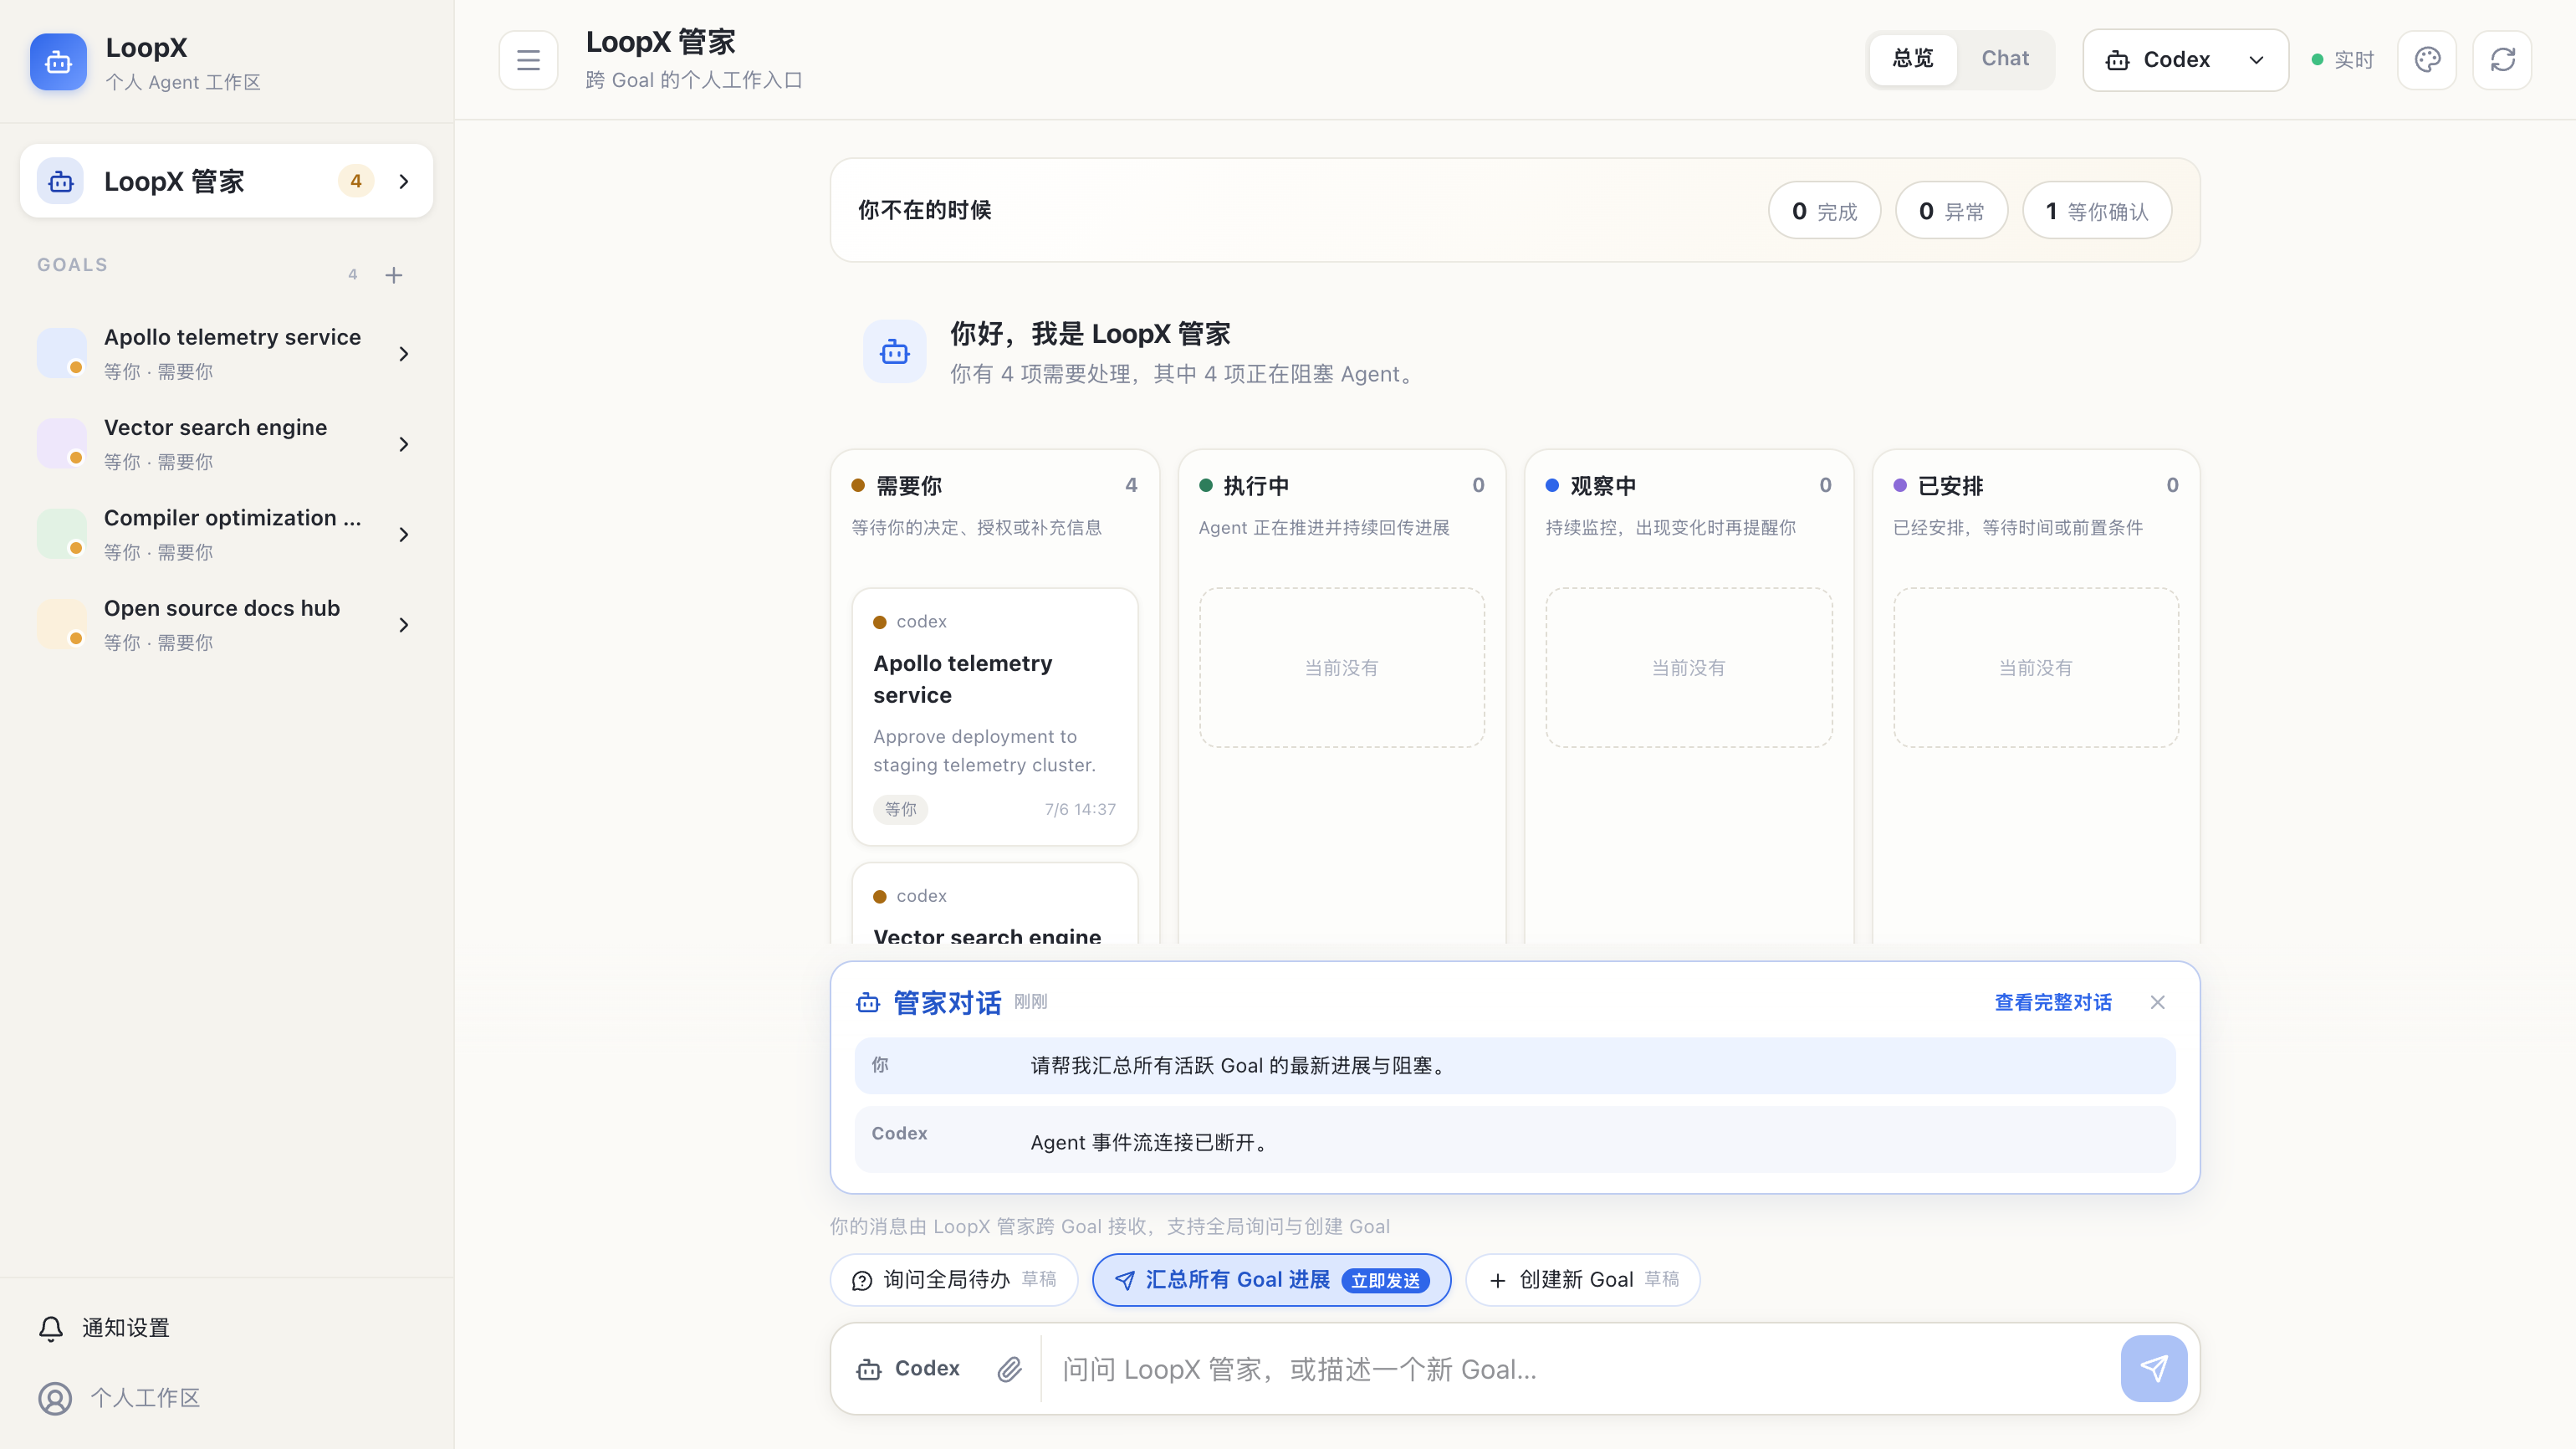2576x1449 pixels.
Task: Add a new goal with plus icon
Action: (x=394, y=275)
